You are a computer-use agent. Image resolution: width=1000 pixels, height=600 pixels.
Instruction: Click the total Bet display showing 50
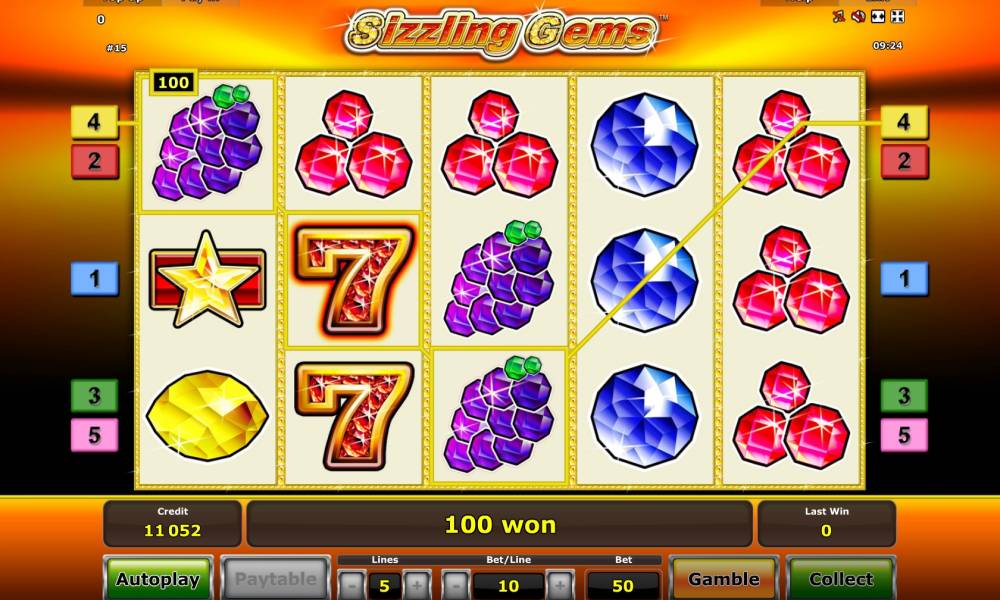[x=622, y=585]
